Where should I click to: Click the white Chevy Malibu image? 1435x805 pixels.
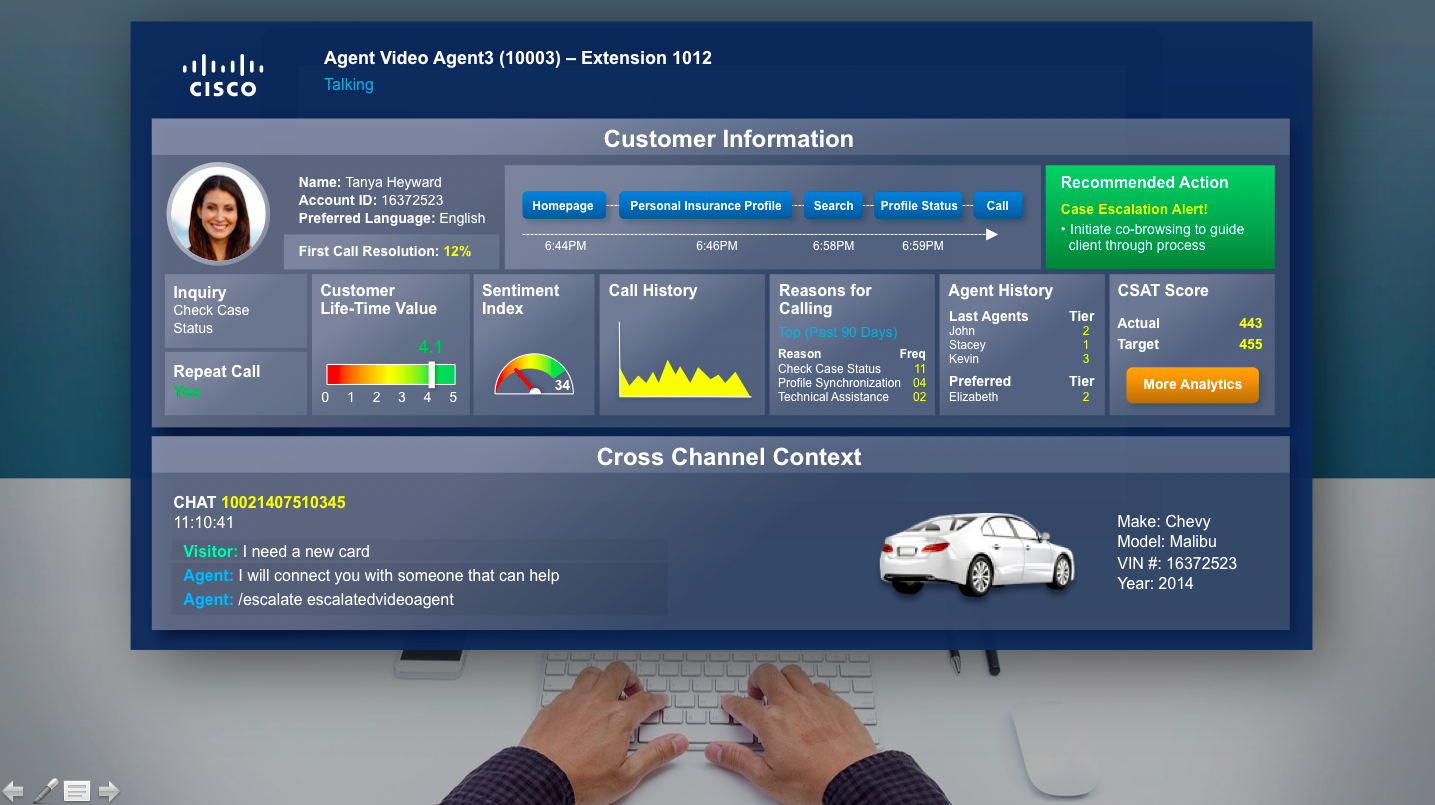click(x=976, y=554)
